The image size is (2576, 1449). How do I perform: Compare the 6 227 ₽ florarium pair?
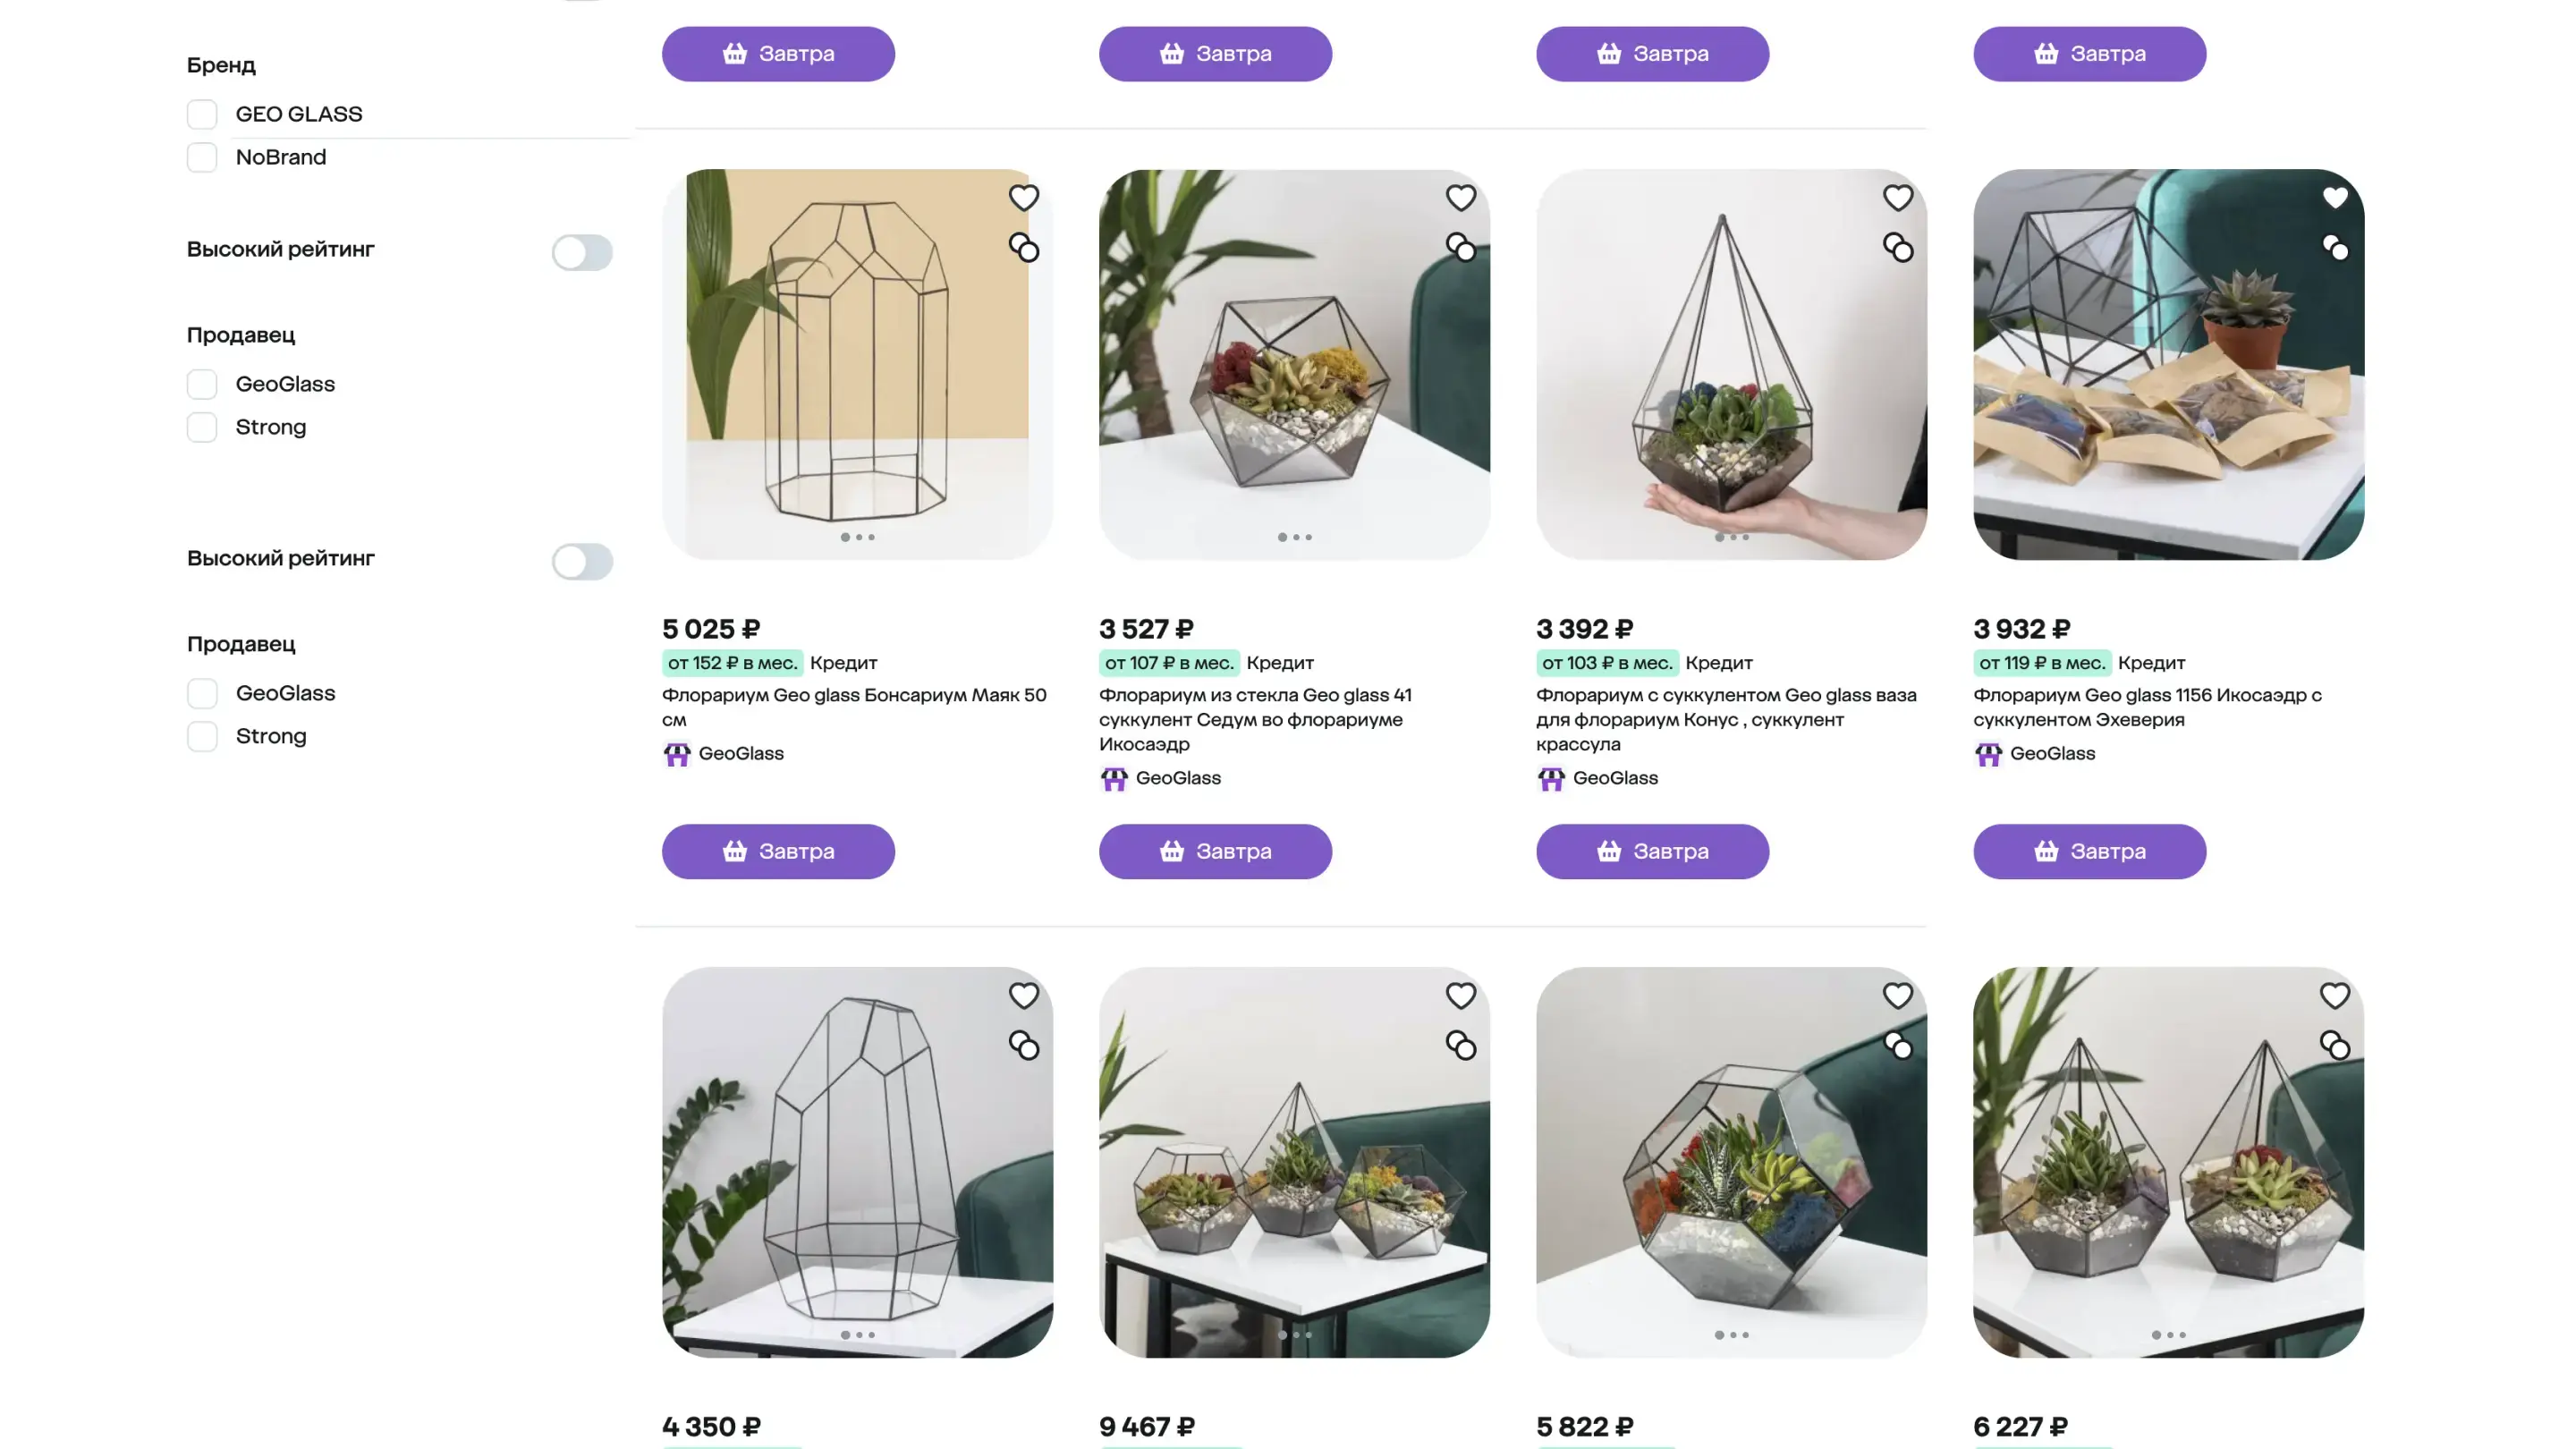[x=2334, y=1045]
